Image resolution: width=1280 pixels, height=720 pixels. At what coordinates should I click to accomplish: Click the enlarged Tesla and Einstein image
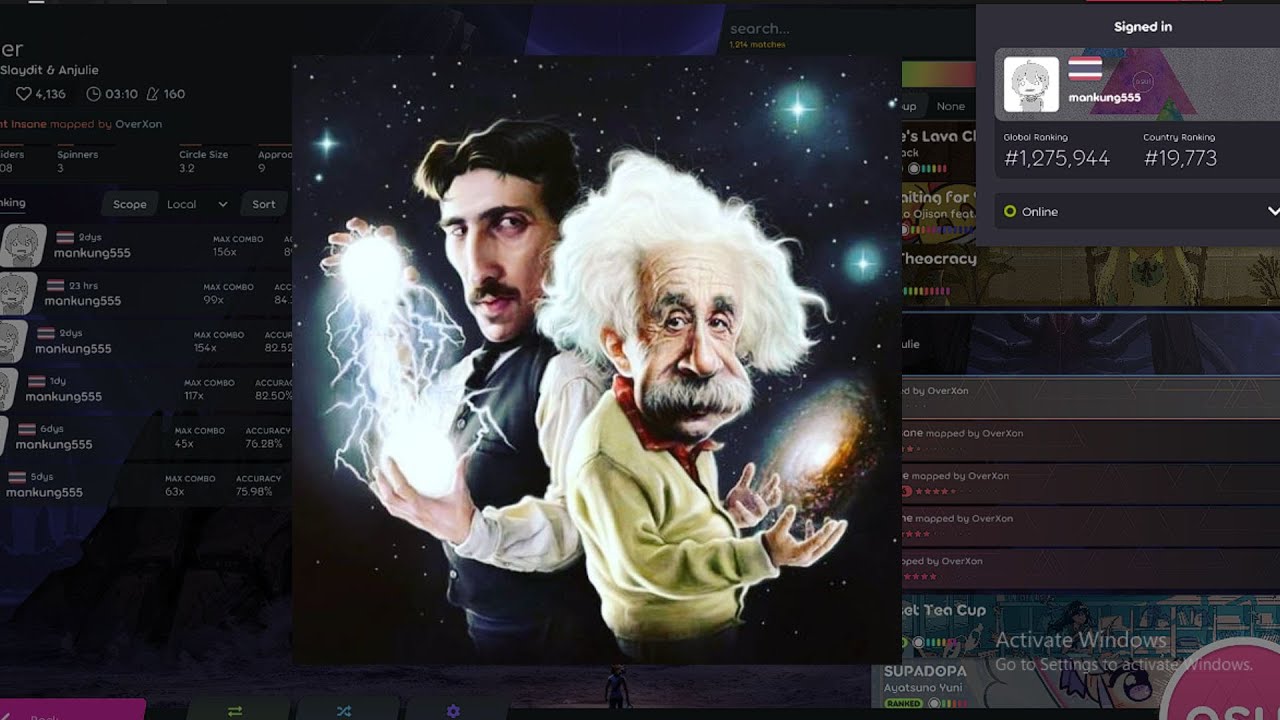(x=597, y=360)
